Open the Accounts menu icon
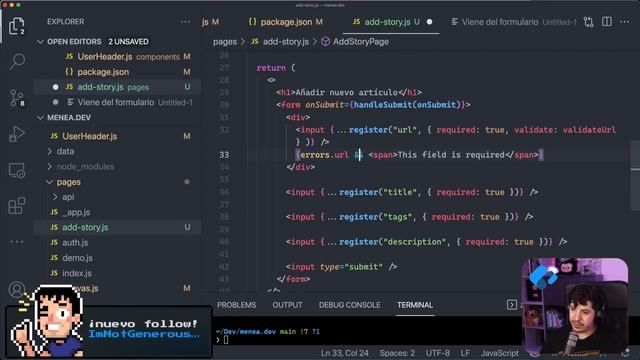This screenshot has height=360, width=640. (16, 289)
